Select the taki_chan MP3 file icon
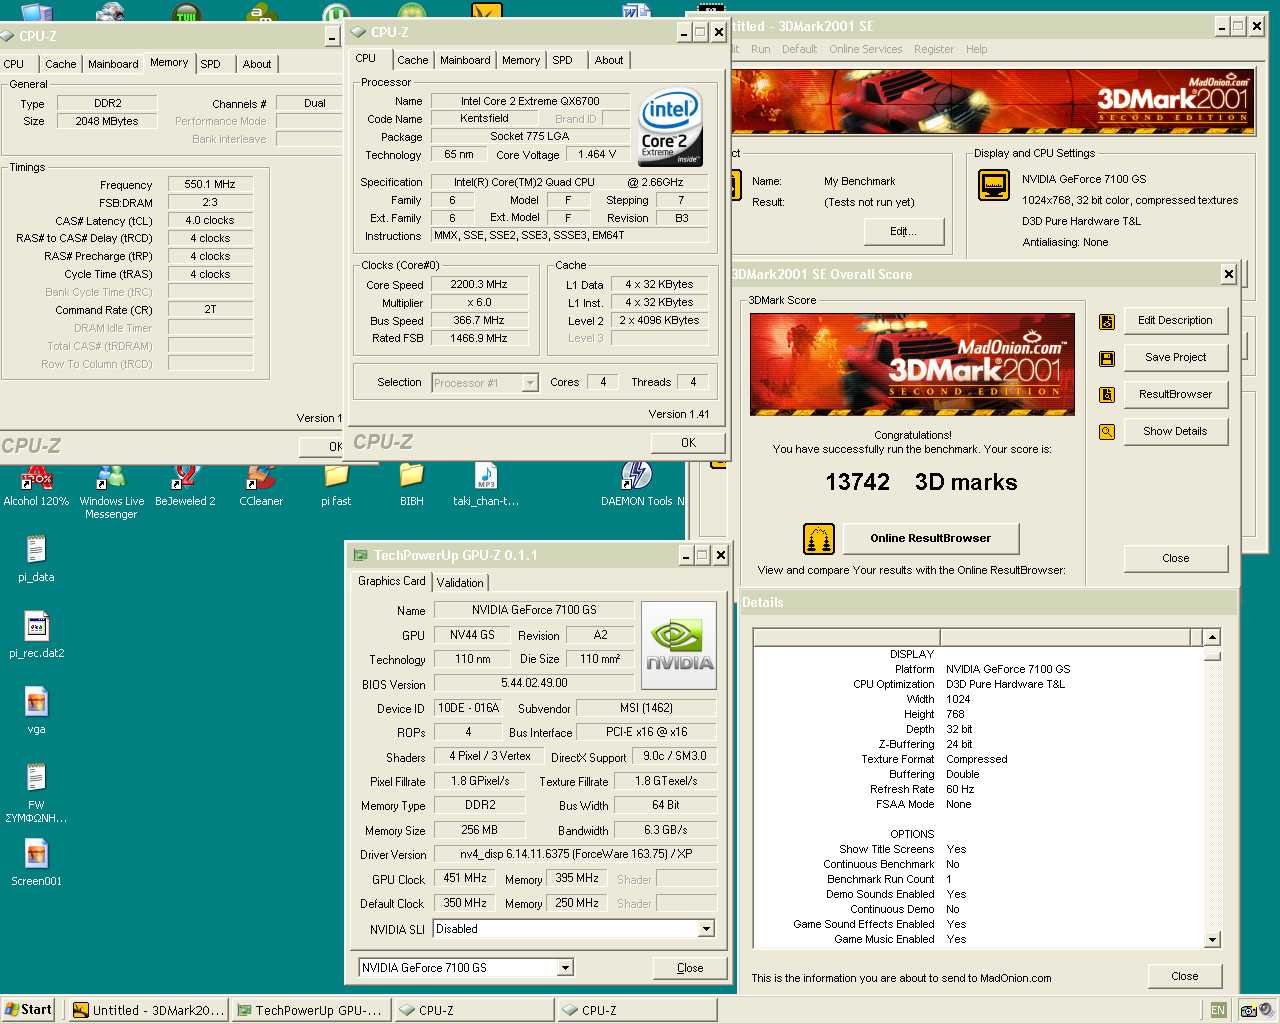Screen dimensions: 1280x1024 click(486, 486)
